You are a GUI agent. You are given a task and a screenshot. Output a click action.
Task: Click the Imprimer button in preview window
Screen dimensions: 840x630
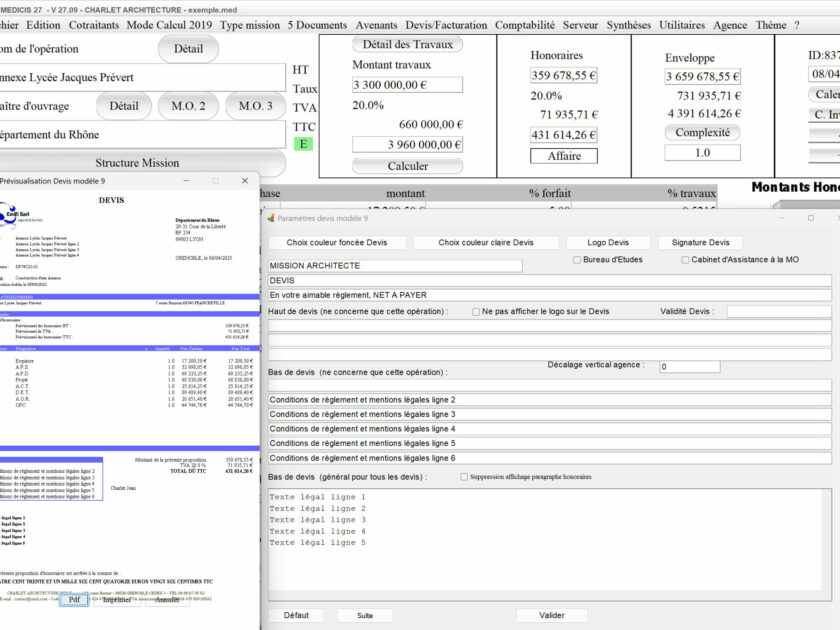coord(117,600)
